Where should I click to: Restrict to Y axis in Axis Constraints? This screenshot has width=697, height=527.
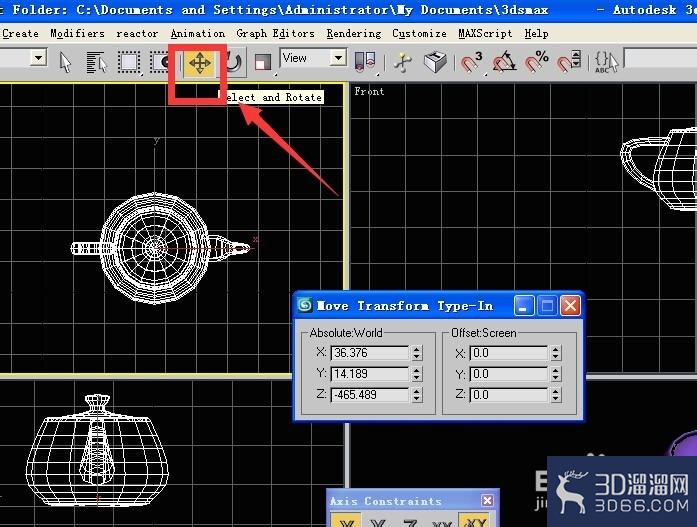tap(377, 522)
